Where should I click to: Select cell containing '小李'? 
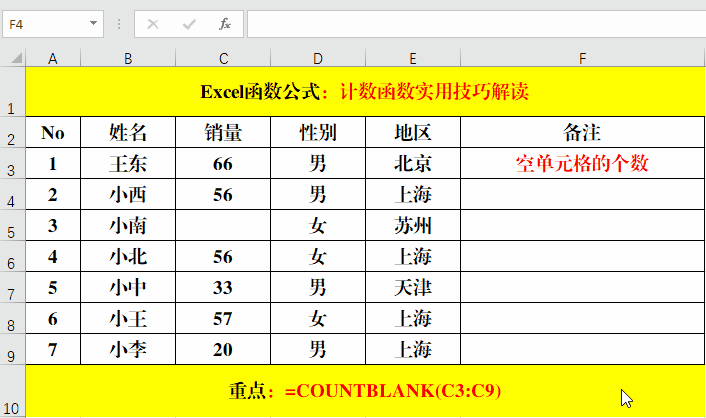[128, 350]
